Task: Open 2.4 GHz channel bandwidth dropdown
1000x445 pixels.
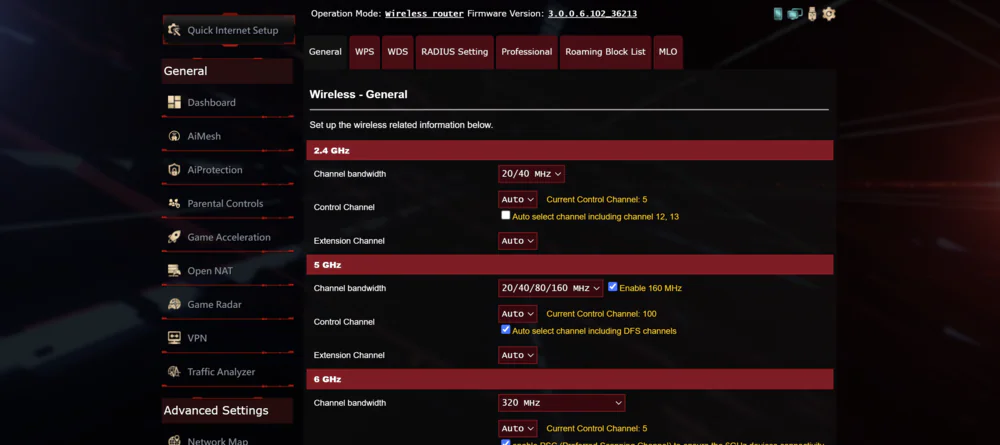Action: click(x=531, y=174)
